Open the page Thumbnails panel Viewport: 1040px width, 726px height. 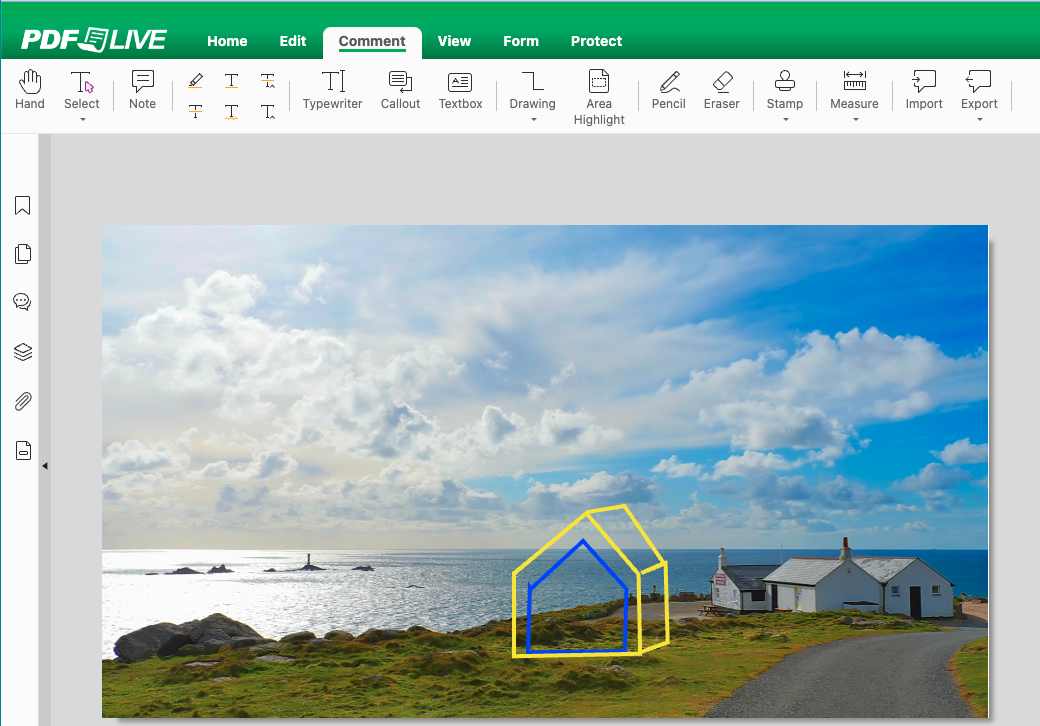click(x=22, y=253)
